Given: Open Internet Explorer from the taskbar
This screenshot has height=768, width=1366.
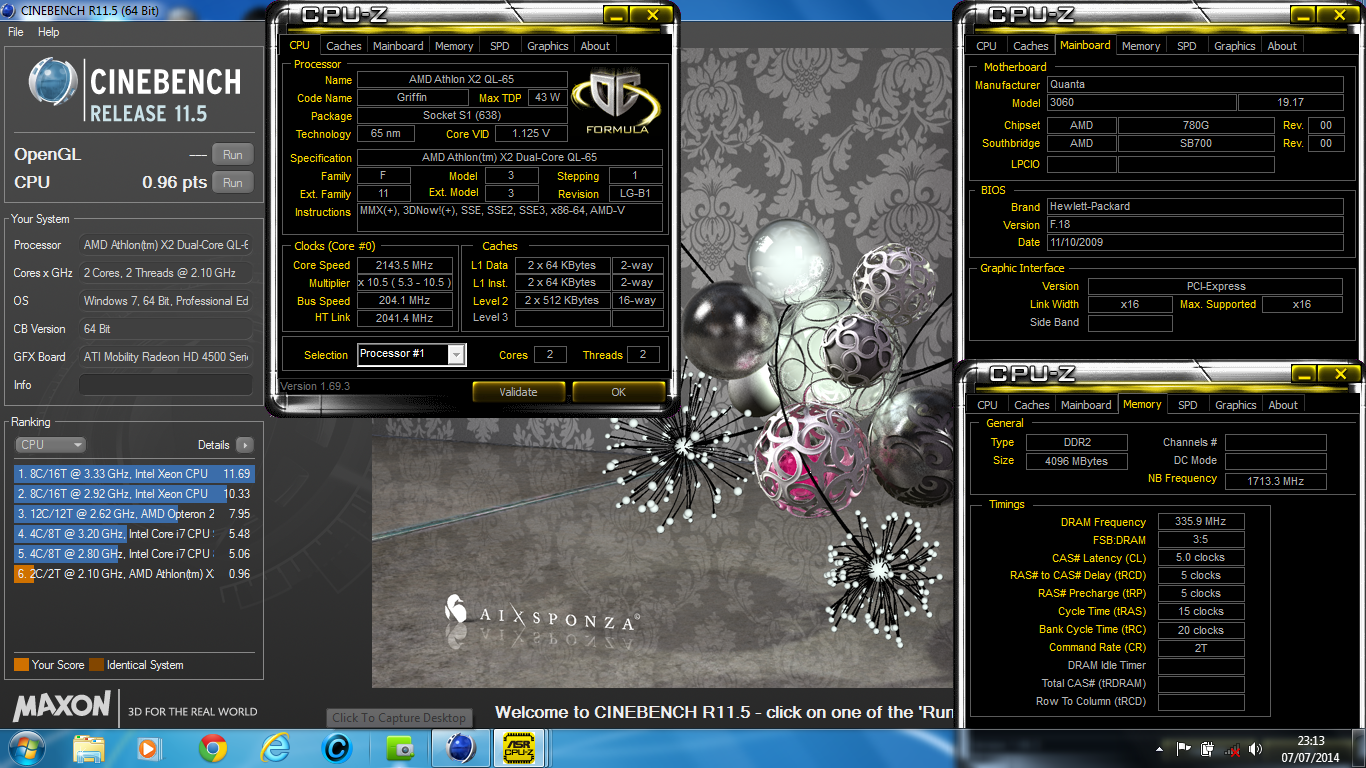Looking at the screenshot, I should point(274,748).
